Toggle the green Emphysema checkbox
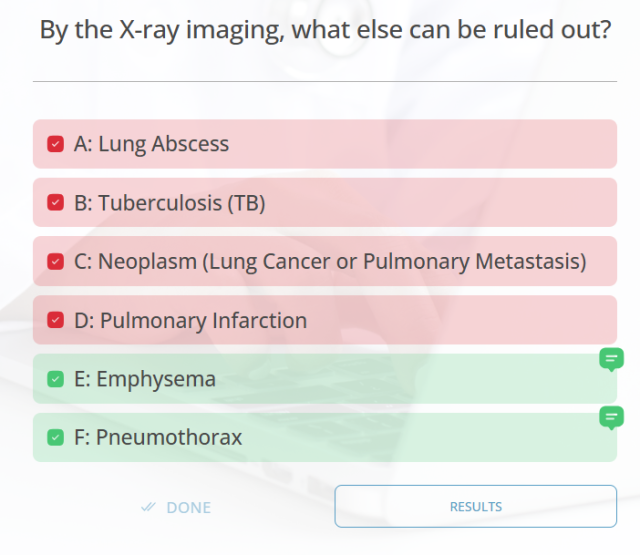The height and width of the screenshot is (555, 640). (x=56, y=380)
